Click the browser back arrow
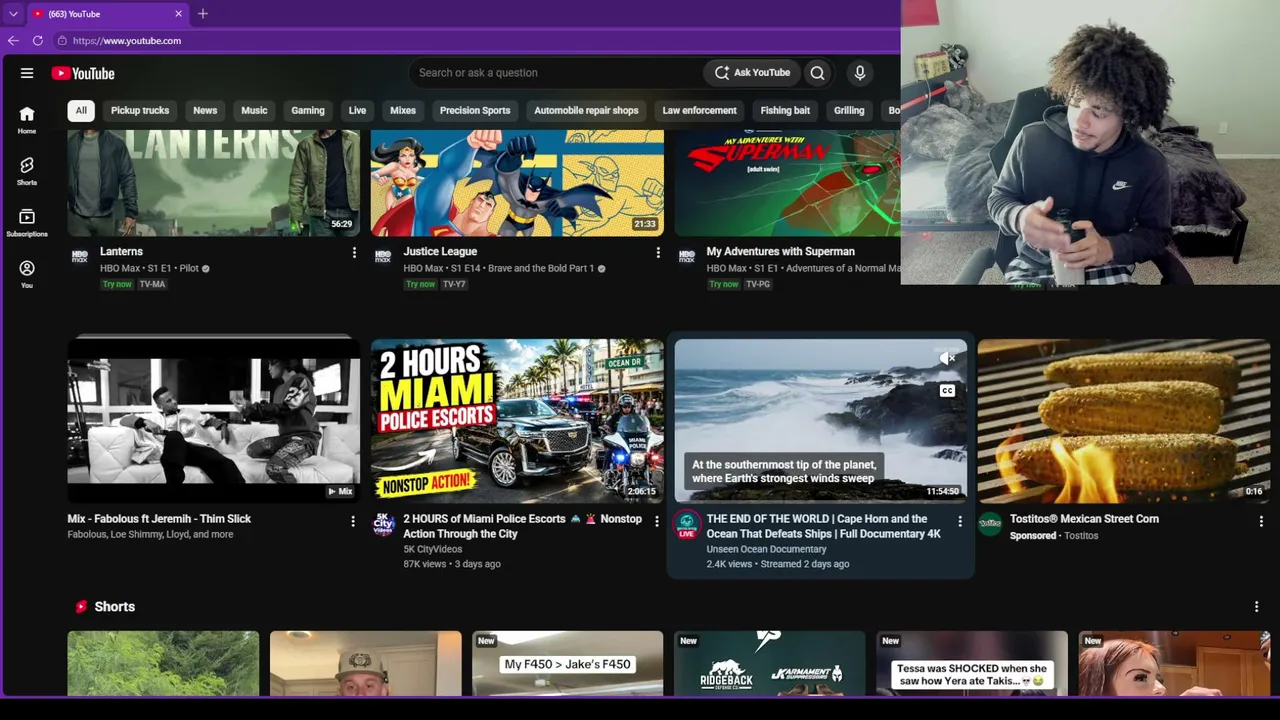 tap(13, 41)
